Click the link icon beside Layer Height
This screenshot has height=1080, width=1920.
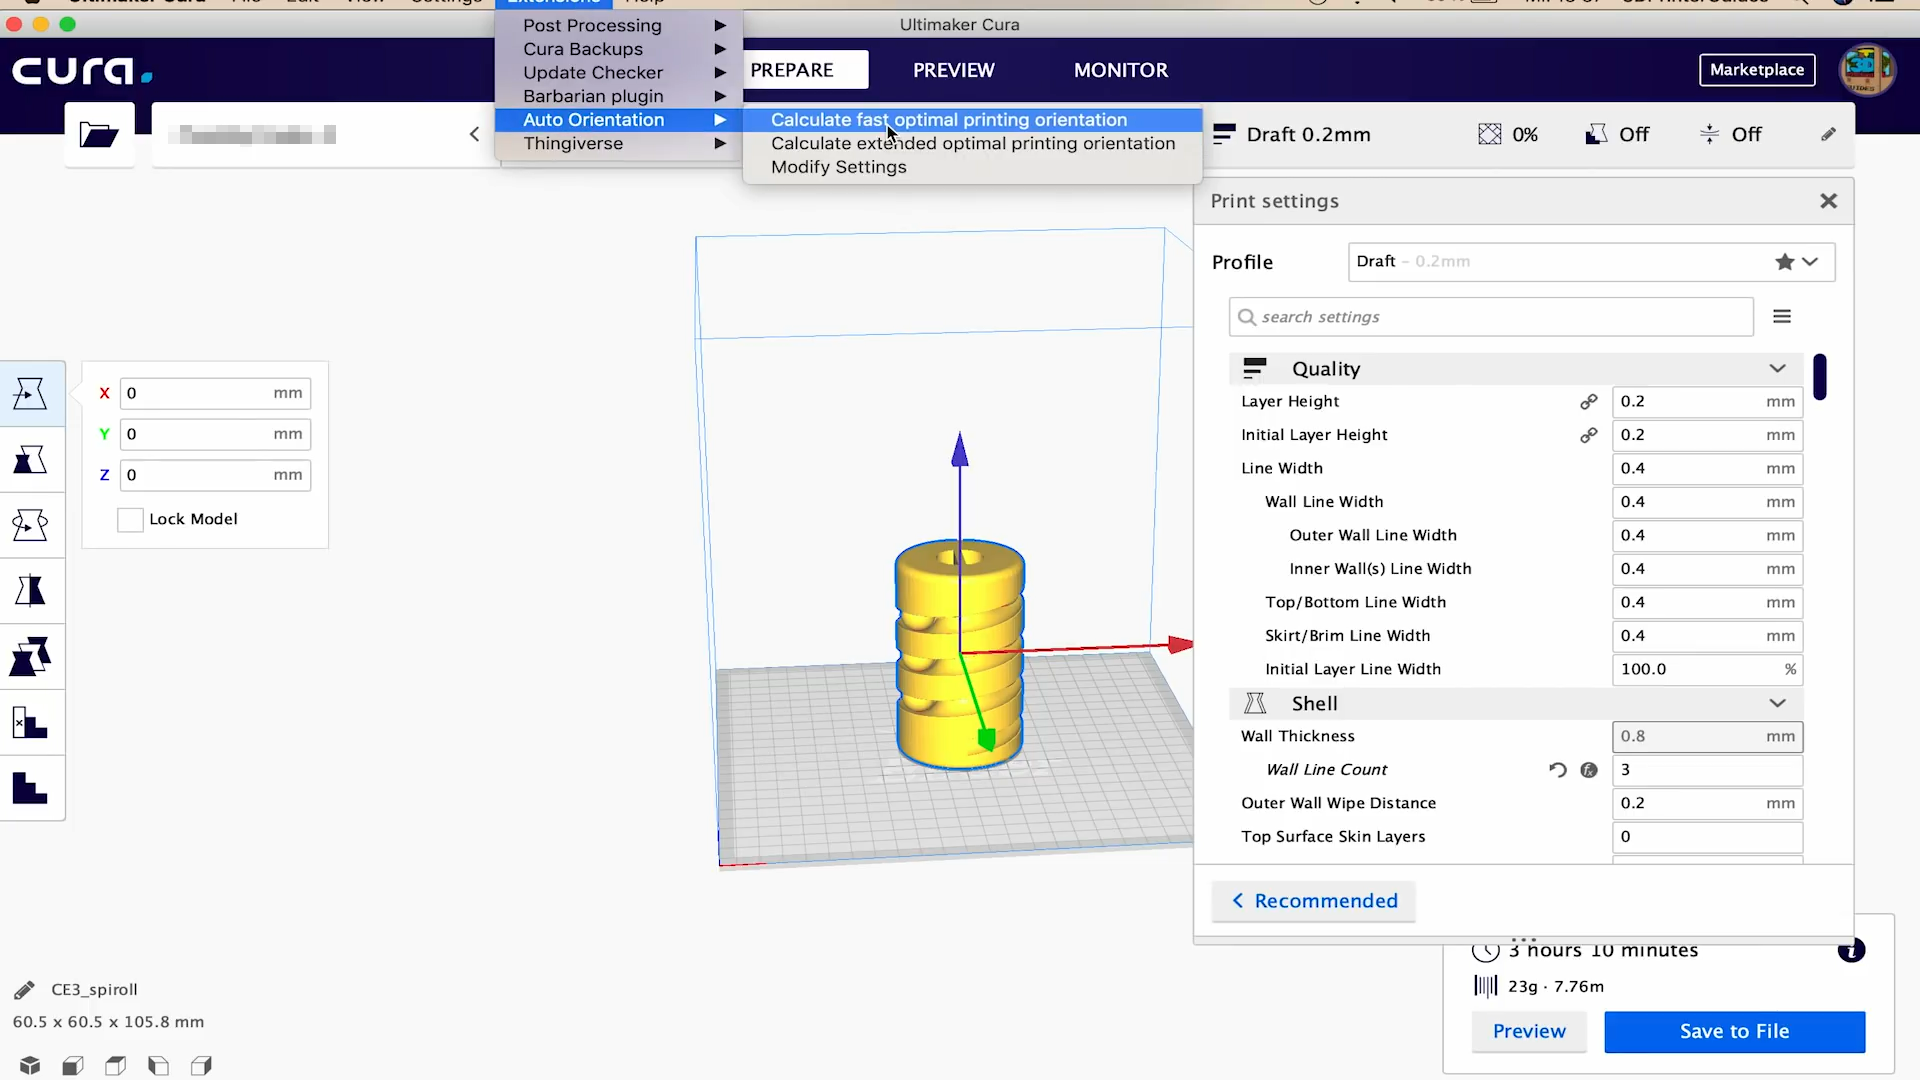(1588, 402)
